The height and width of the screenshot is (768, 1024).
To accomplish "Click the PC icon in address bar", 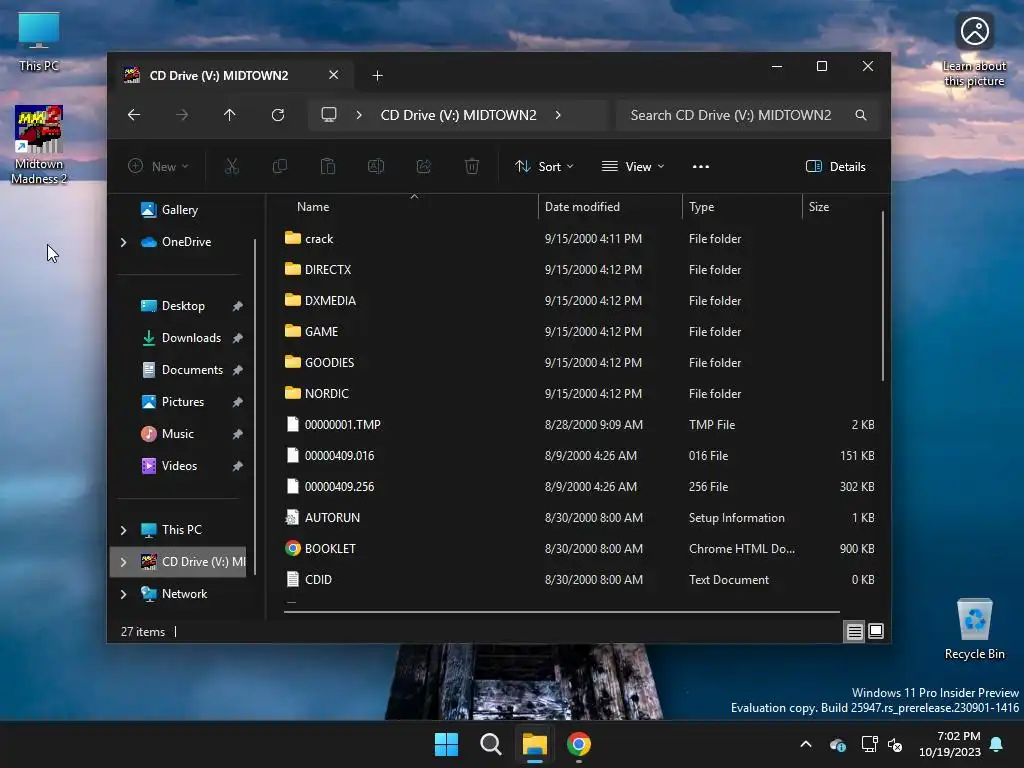I will (329, 115).
